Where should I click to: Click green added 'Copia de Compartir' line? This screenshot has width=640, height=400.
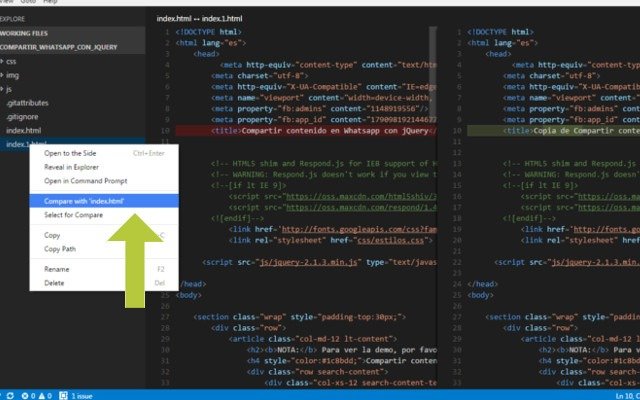tap(553, 131)
